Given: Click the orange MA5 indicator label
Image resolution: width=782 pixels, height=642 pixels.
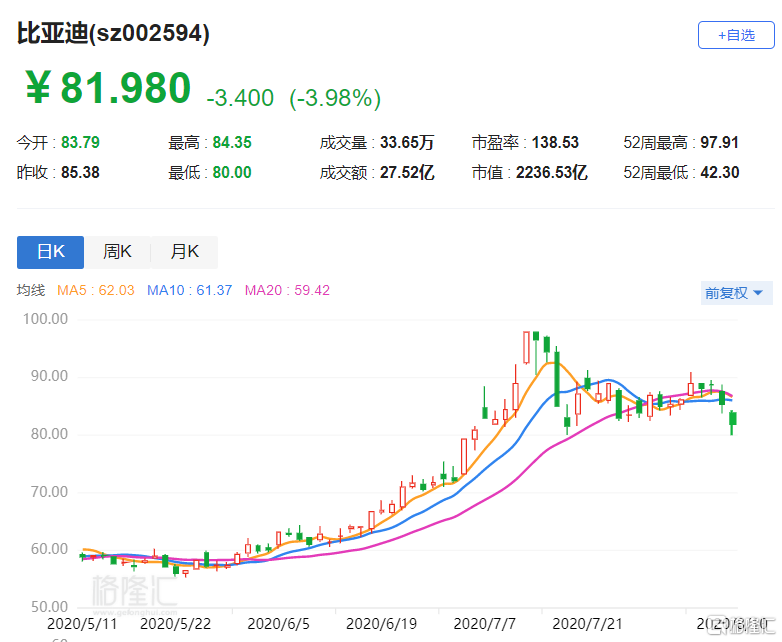Looking at the screenshot, I should (x=95, y=291).
